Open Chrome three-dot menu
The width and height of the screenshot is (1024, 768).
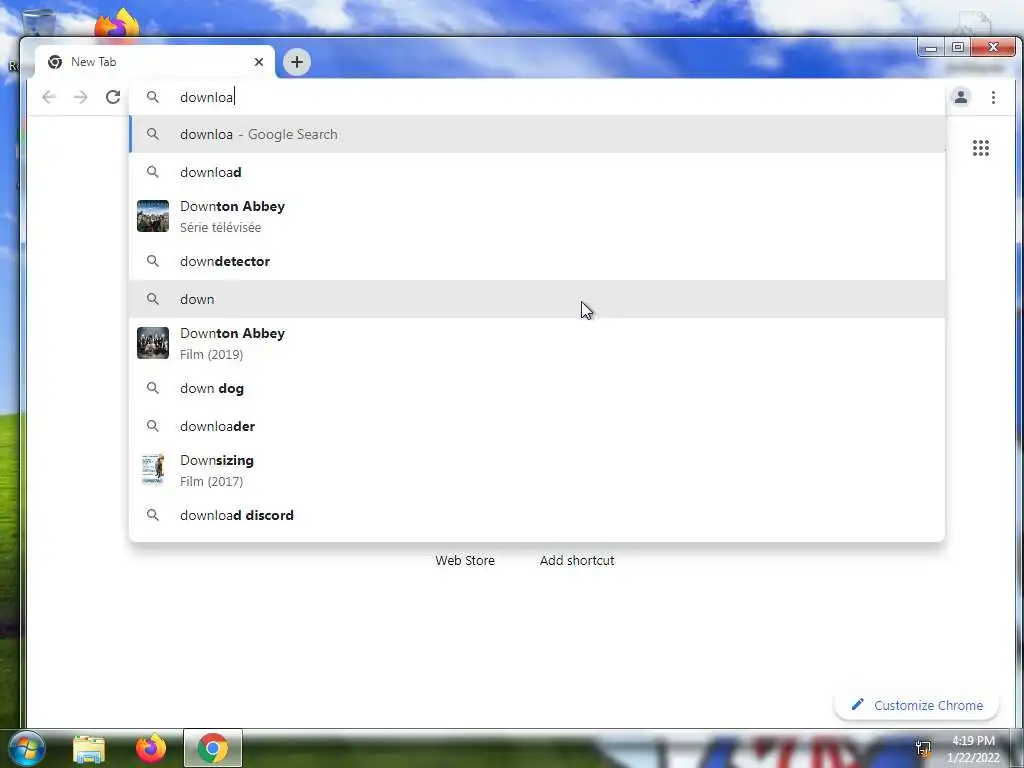point(993,97)
